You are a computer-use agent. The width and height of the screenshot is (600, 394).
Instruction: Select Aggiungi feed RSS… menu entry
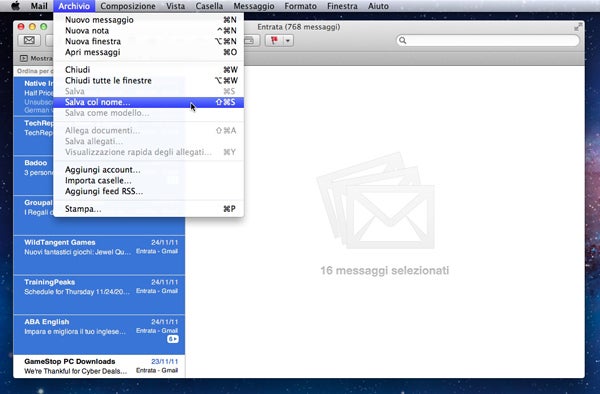click(148, 191)
